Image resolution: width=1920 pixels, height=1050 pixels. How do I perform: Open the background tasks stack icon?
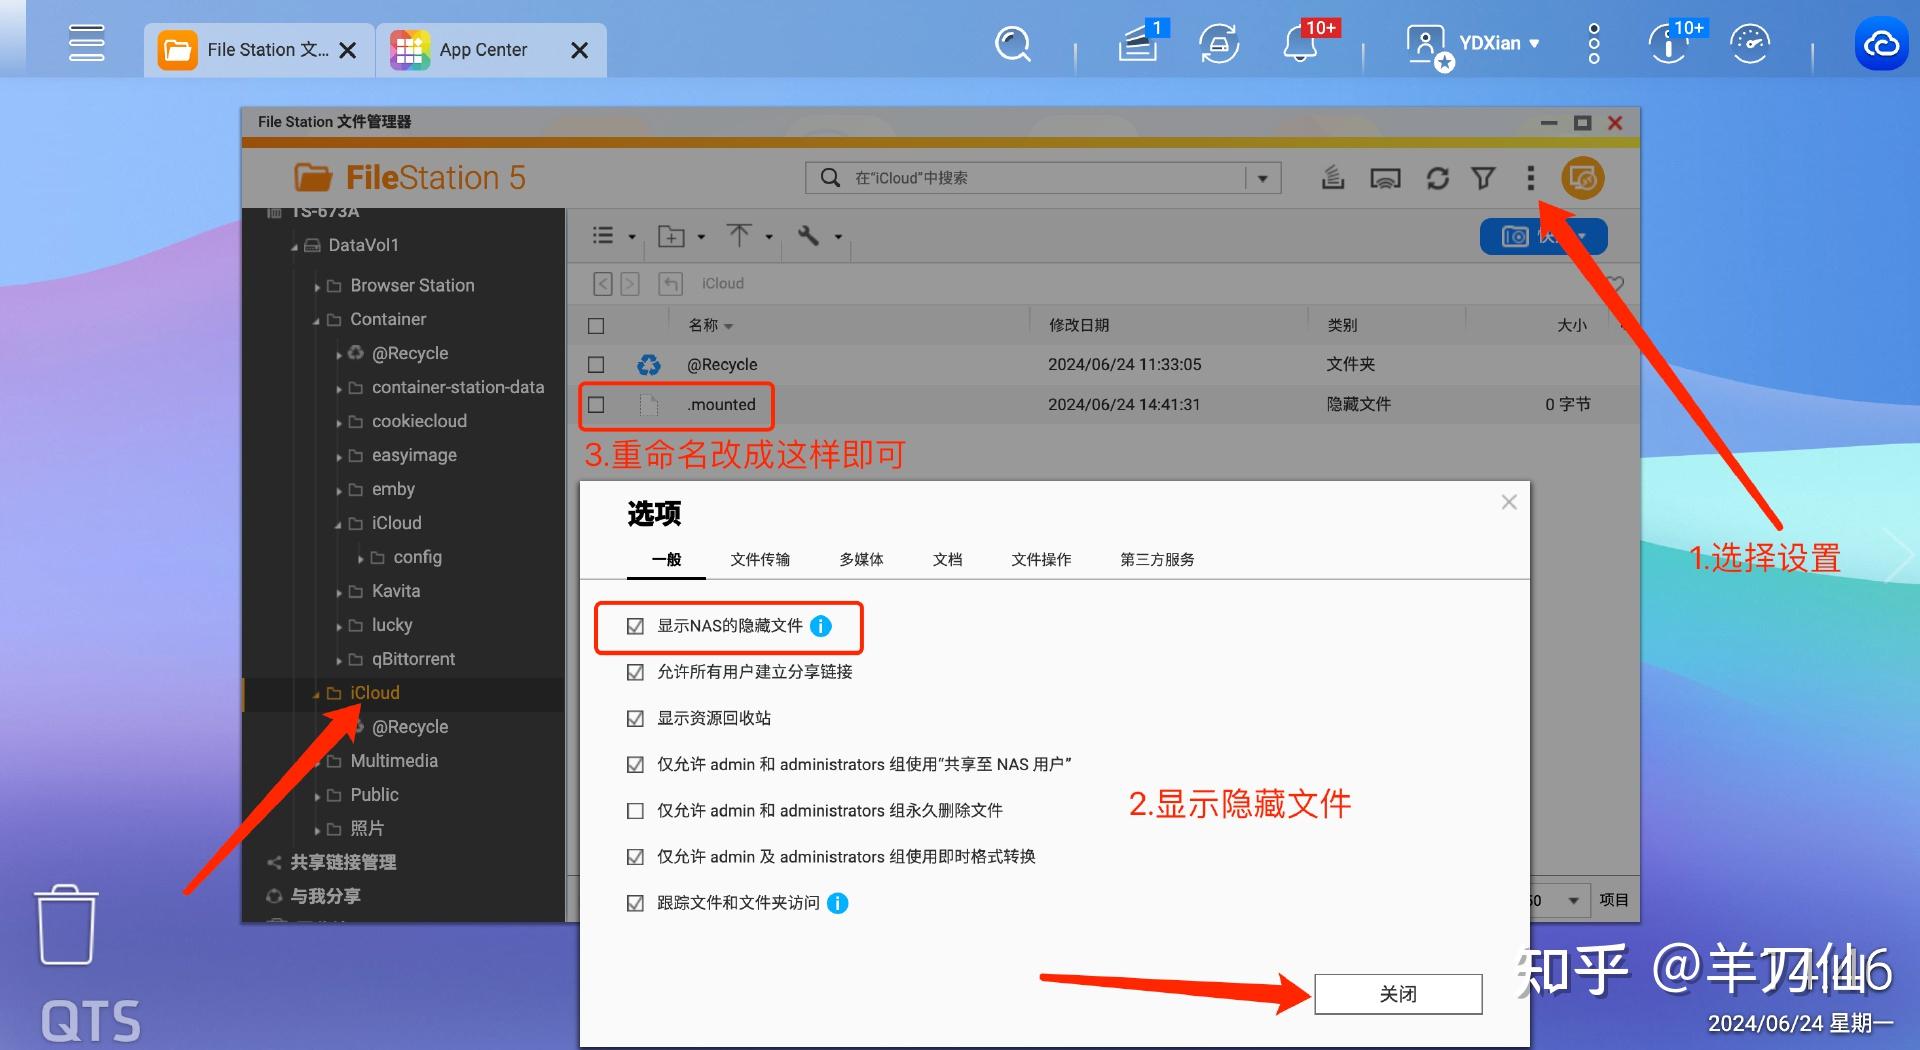[1332, 179]
